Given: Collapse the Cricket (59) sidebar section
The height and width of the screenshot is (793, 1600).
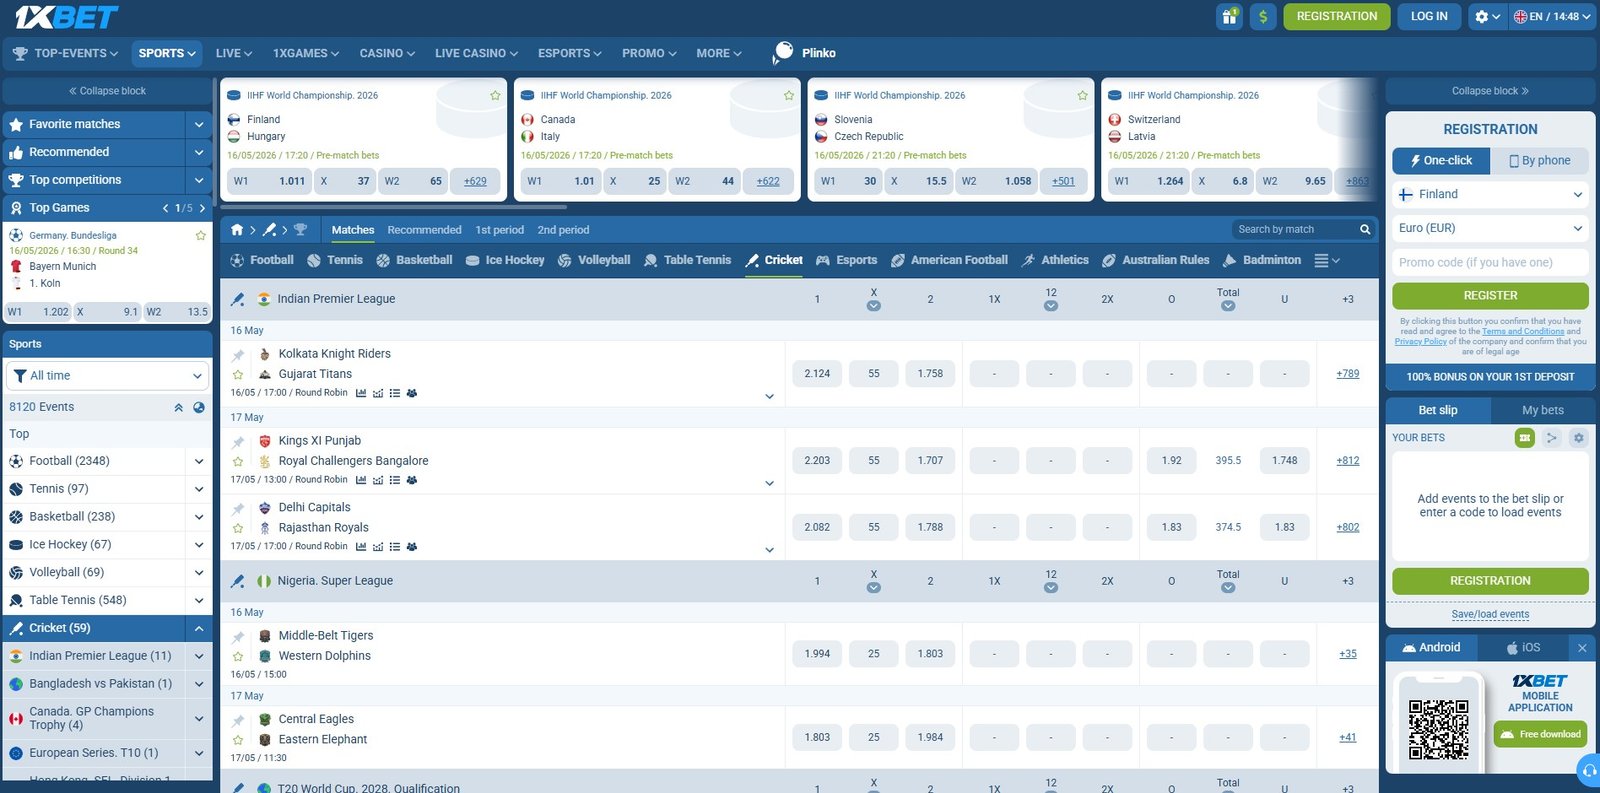Looking at the screenshot, I should 199,629.
